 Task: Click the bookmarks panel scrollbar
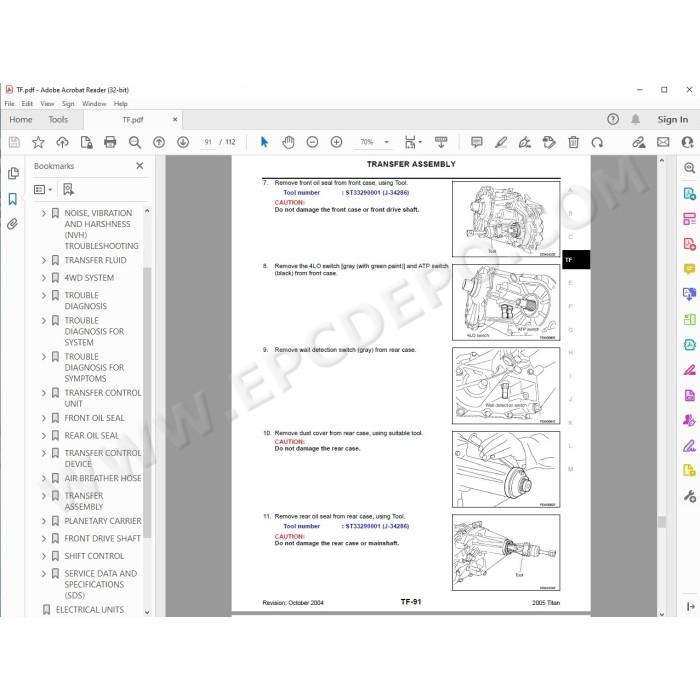(147, 403)
